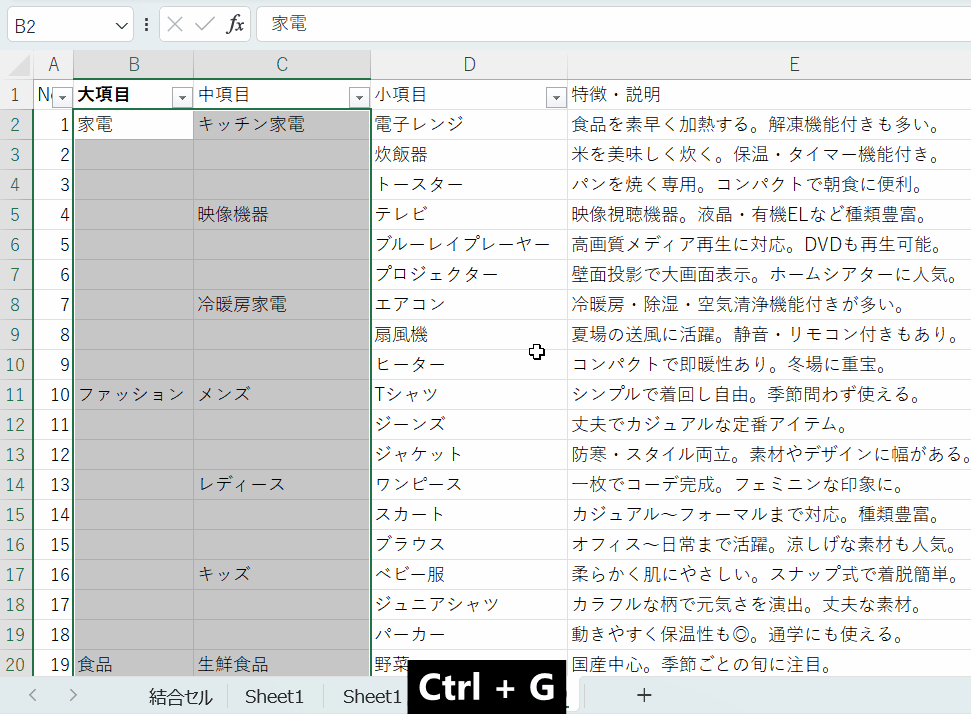Click the Cancel X icon in formula bar
Image resolution: width=971 pixels, height=714 pixels.
click(x=175, y=25)
